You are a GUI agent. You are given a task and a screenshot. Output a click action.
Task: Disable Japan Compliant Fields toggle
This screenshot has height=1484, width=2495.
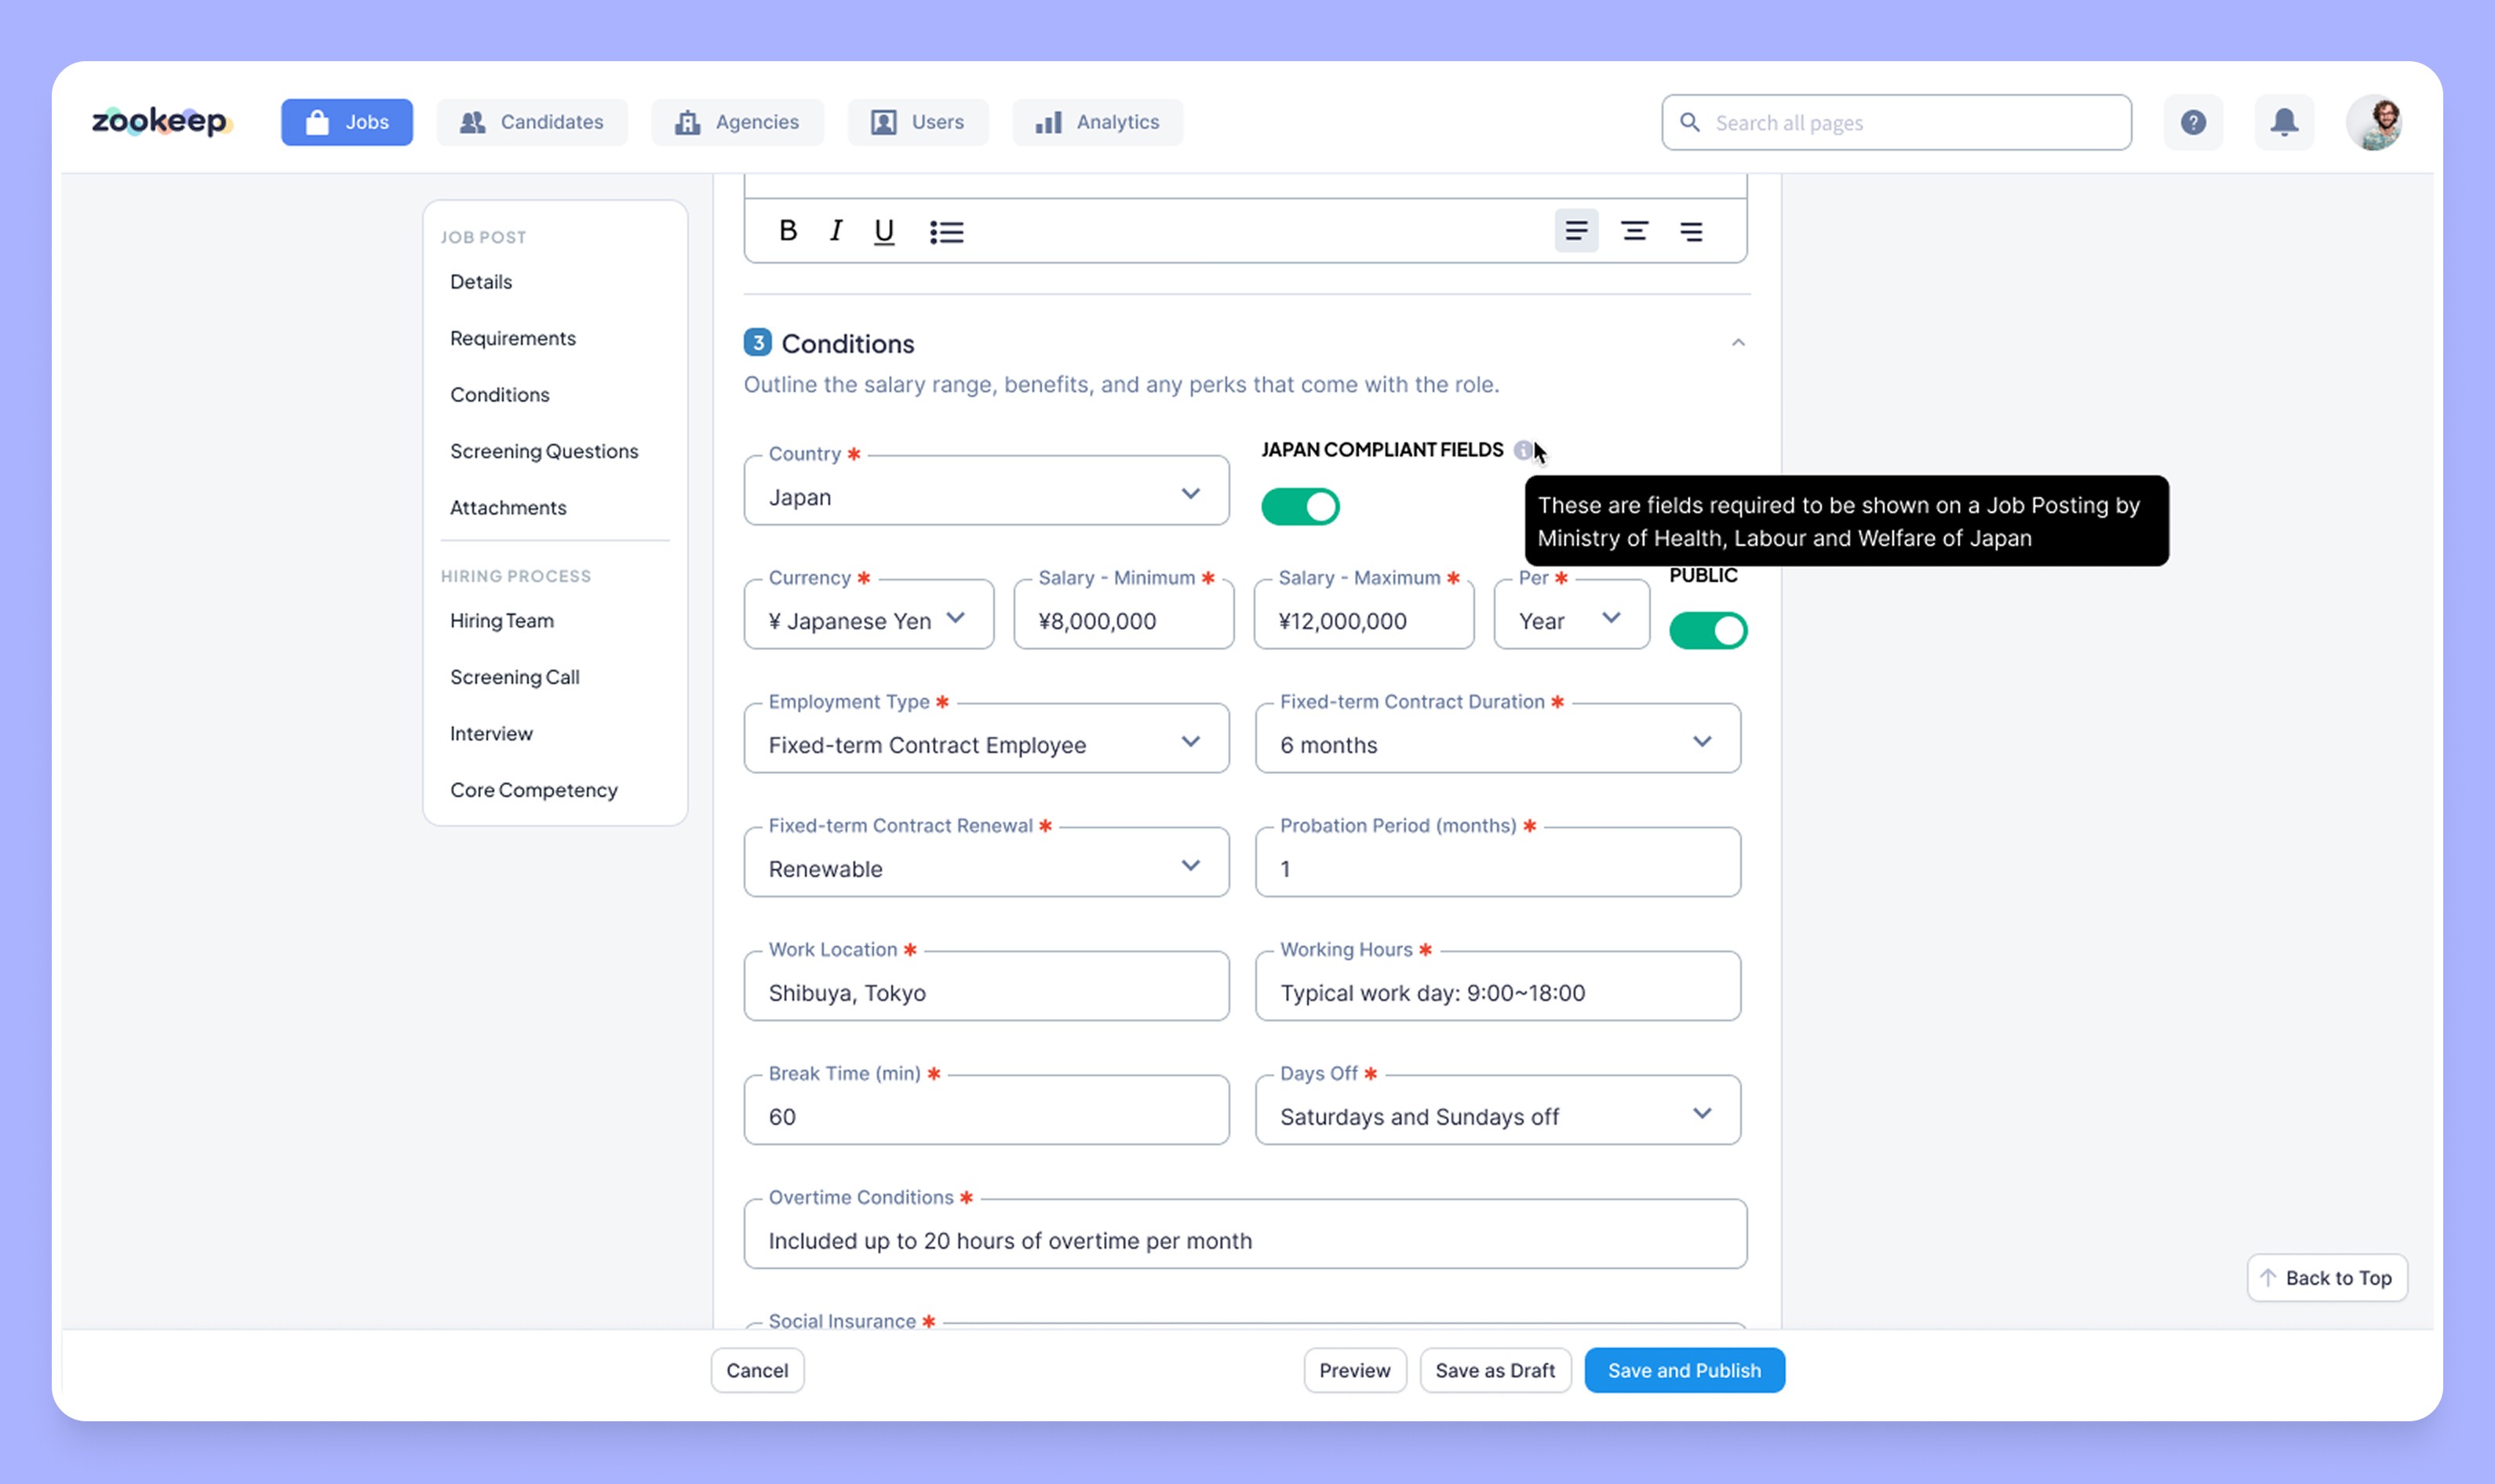pyautogui.click(x=1300, y=507)
